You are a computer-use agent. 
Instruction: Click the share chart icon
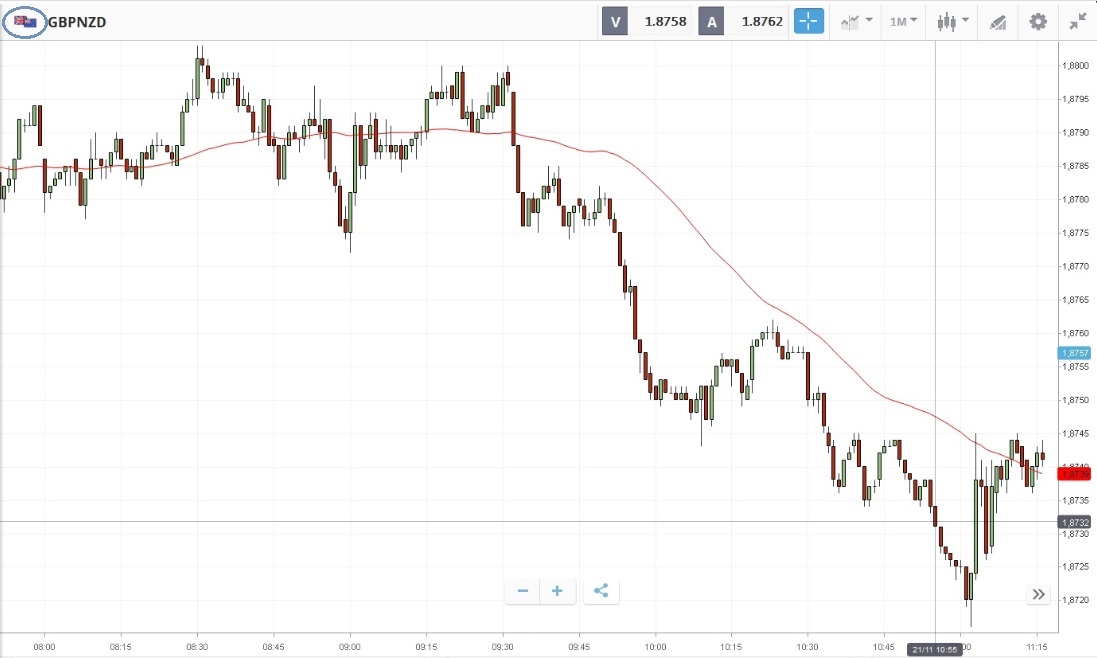click(601, 591)
